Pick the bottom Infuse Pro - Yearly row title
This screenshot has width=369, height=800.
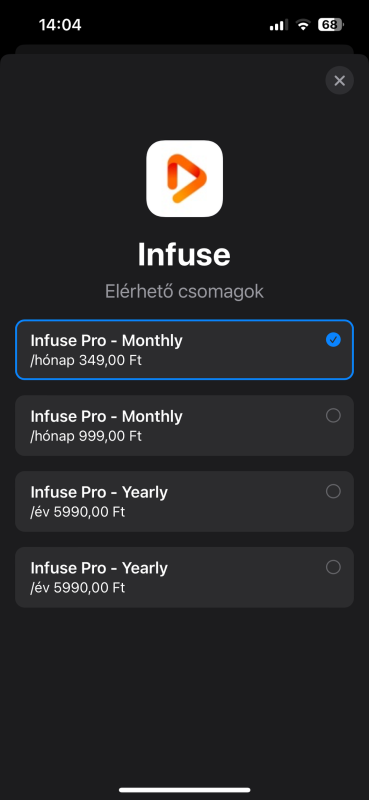[x=99, y=568]
